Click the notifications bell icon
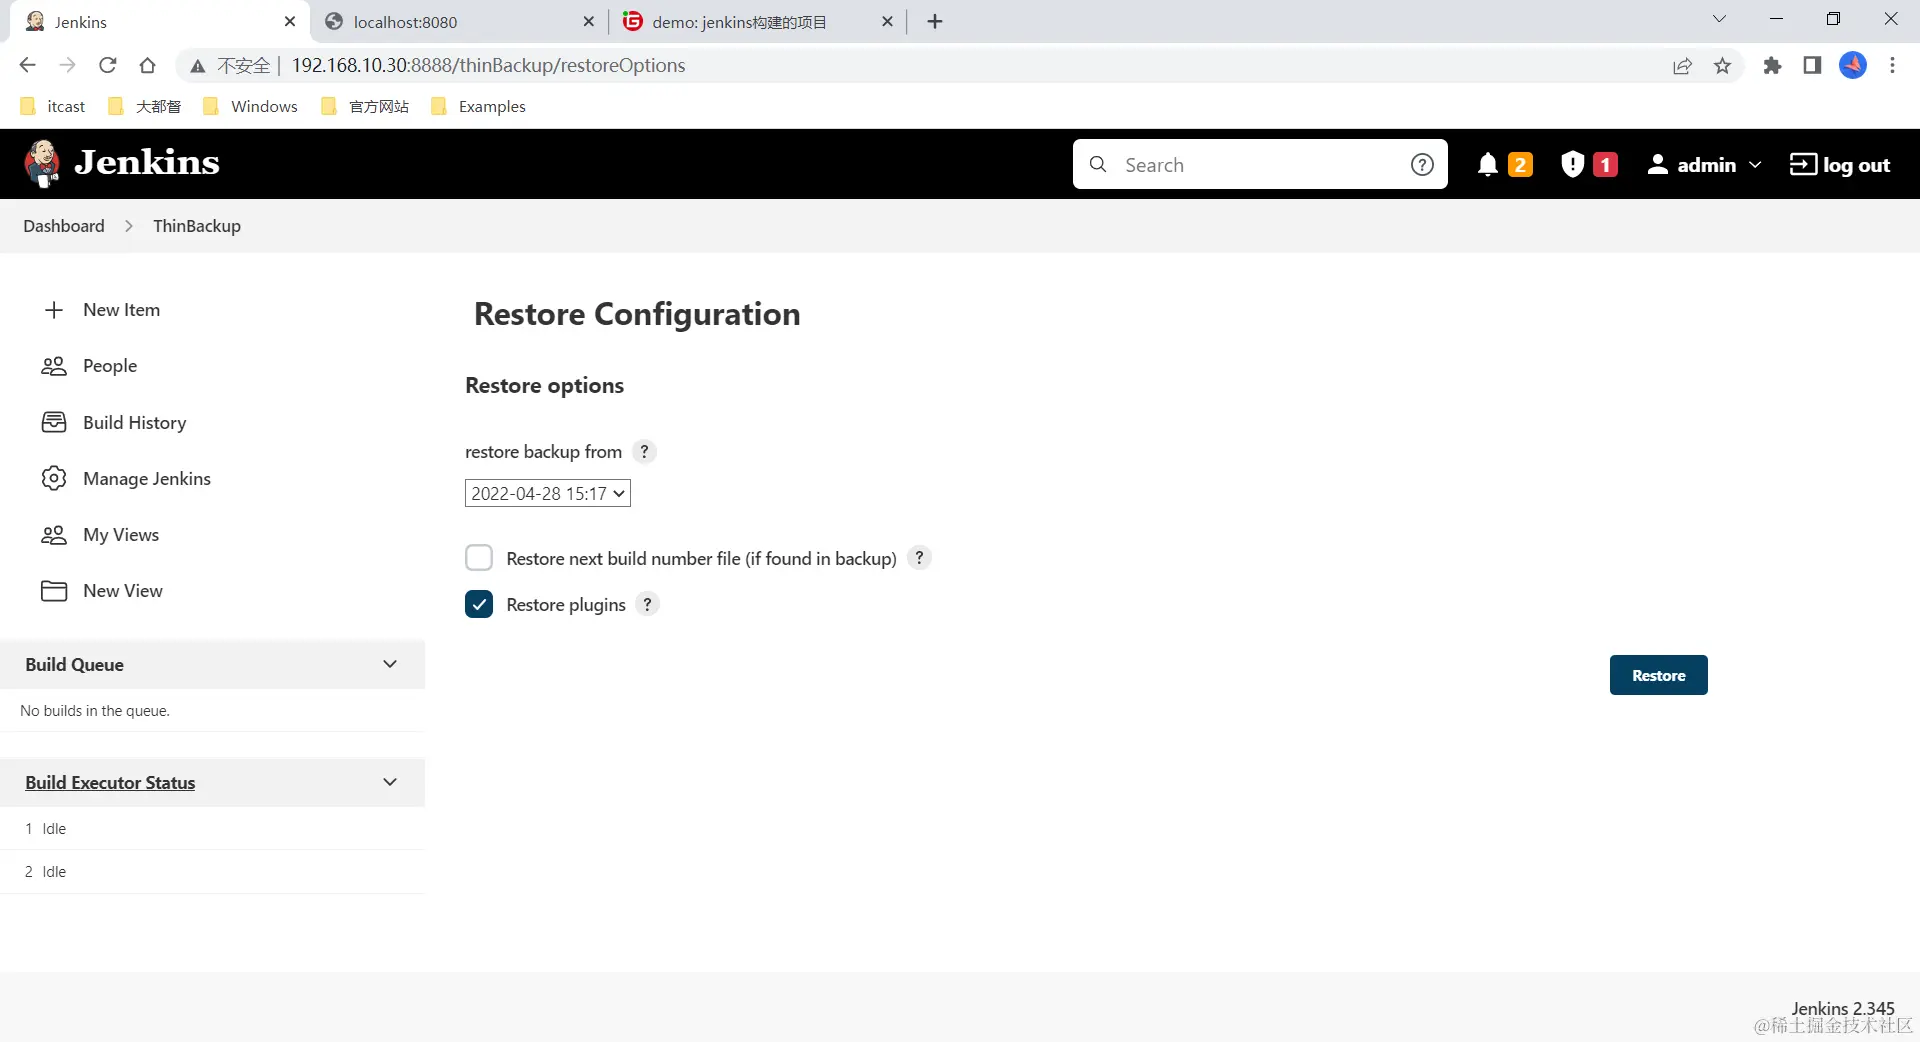This screenshot has width=1920, height=1042. tap(1487, 165)
